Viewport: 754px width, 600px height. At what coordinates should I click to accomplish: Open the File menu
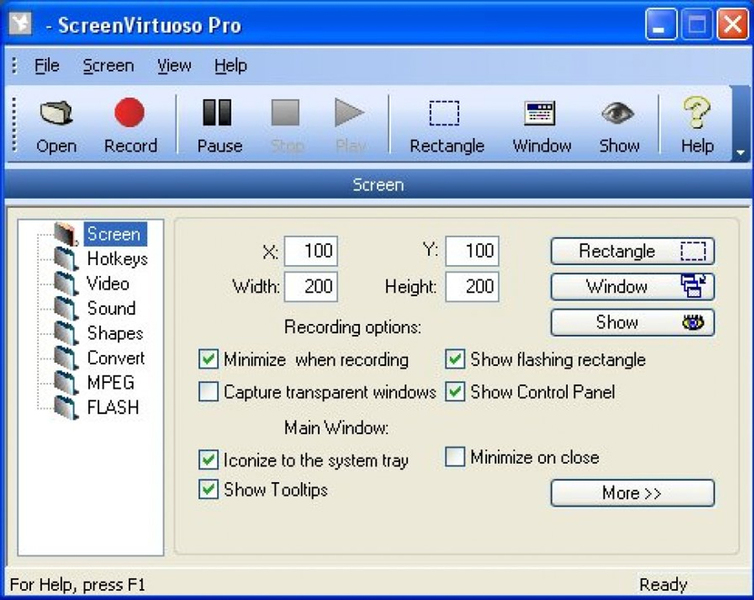click(47, 65)
